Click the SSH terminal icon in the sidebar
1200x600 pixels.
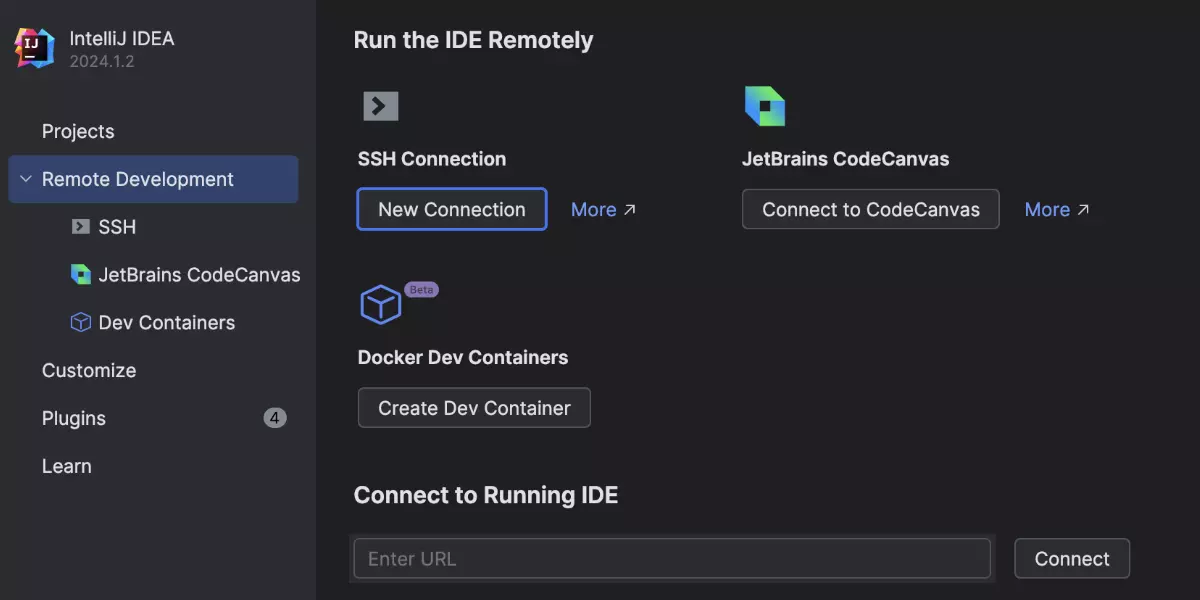tap(80, 227)
